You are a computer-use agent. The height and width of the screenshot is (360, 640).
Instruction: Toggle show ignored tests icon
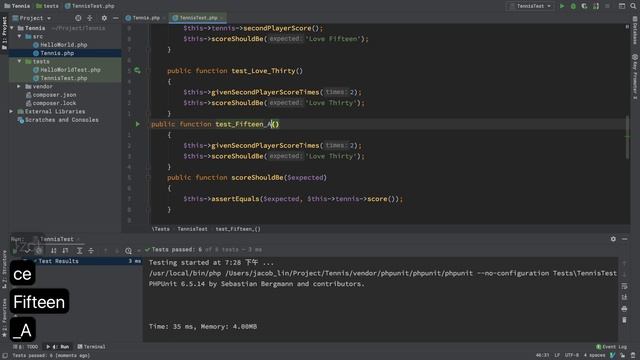point(39,250)
